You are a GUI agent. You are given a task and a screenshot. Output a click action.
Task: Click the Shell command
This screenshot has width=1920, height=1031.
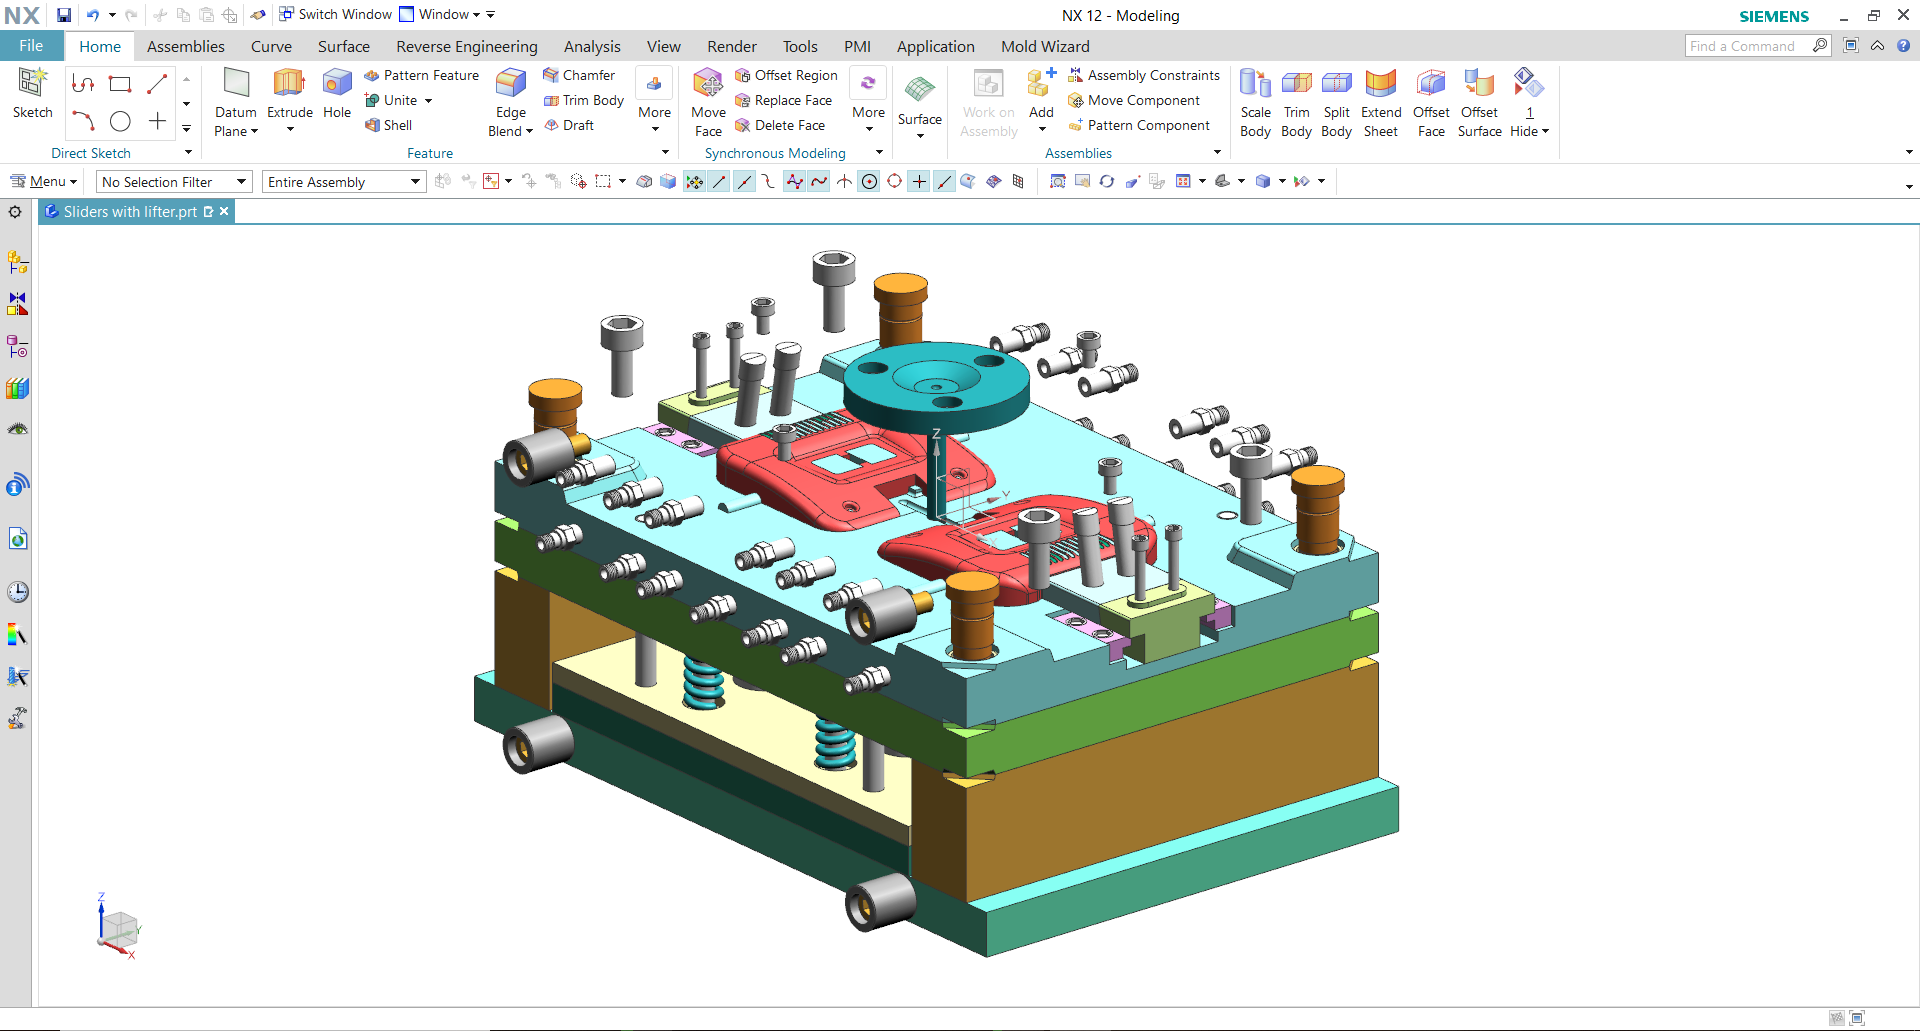coord(388,125)
